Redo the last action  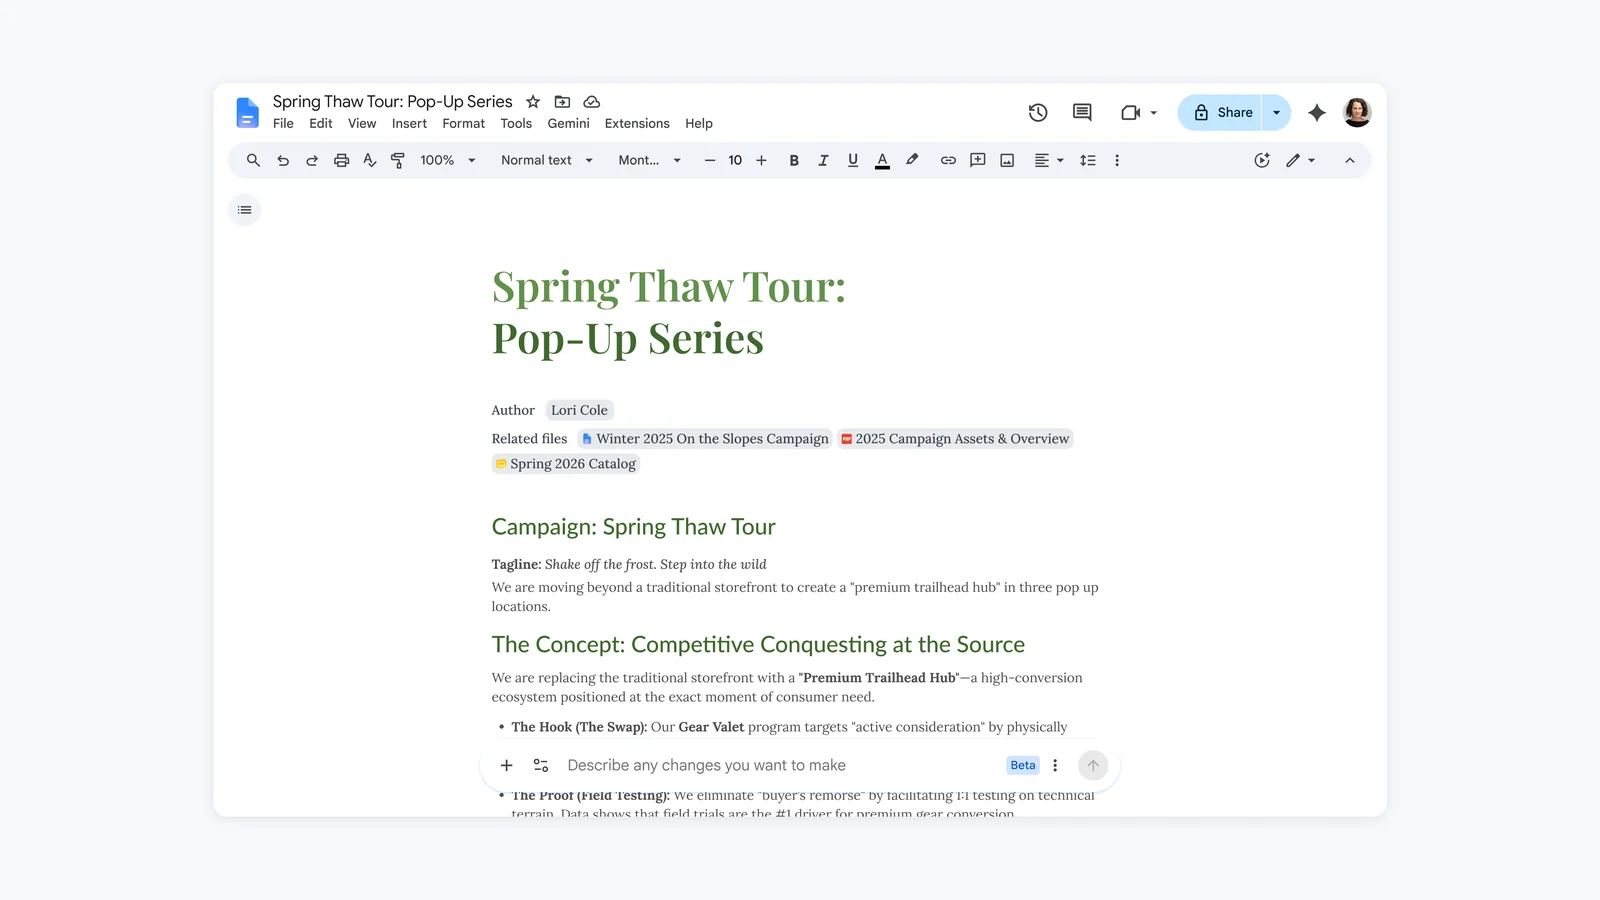312,160
